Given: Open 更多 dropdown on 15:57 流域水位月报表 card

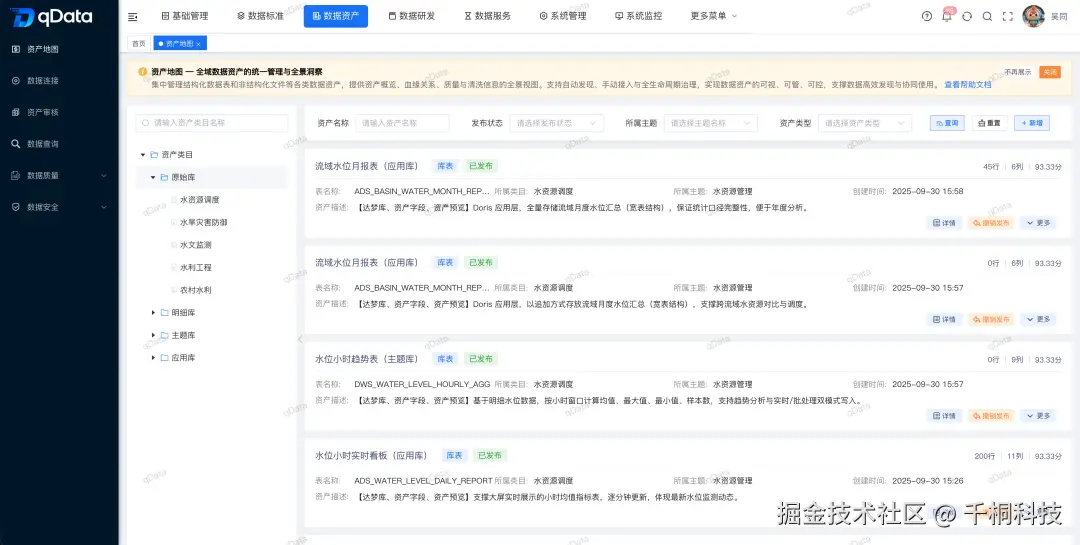Looking at the screenshot, I should (1038, 320).
